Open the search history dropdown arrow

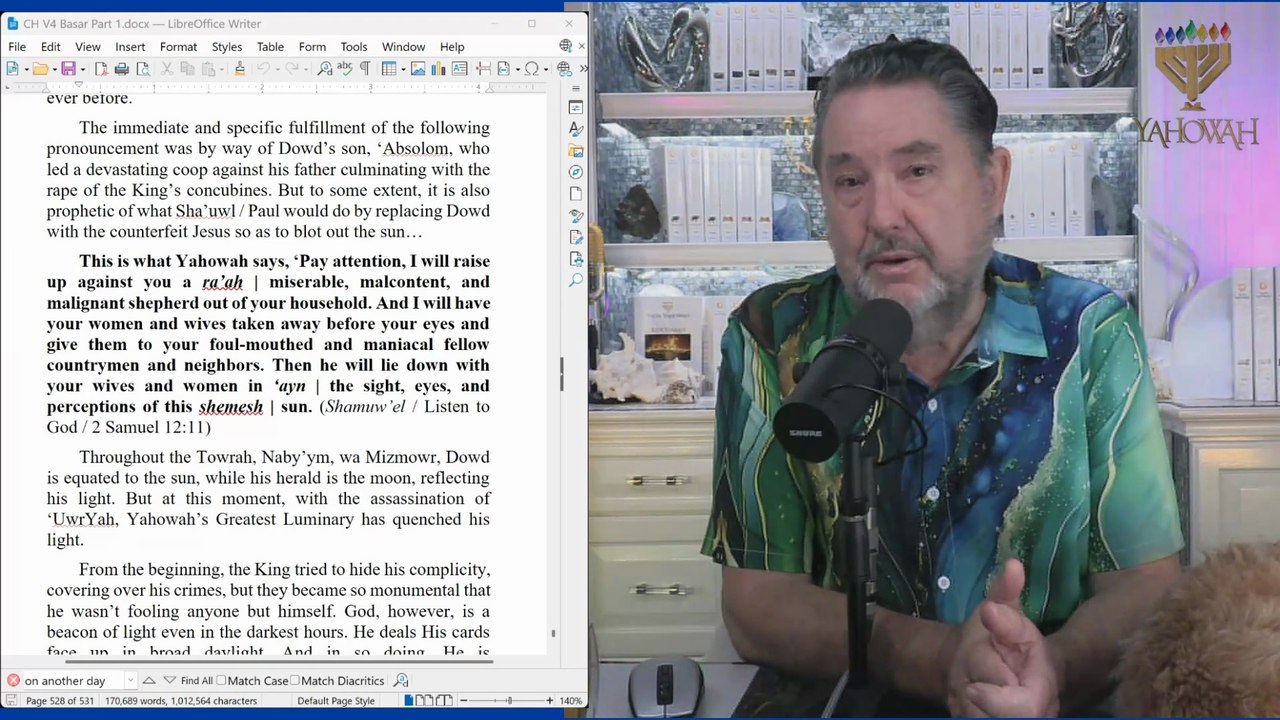130,680
